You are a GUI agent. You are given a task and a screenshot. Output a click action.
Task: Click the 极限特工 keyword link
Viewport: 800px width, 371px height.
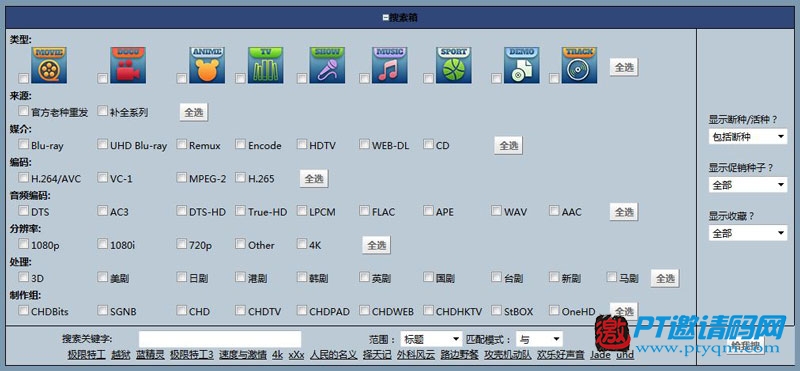coord(86,355)
